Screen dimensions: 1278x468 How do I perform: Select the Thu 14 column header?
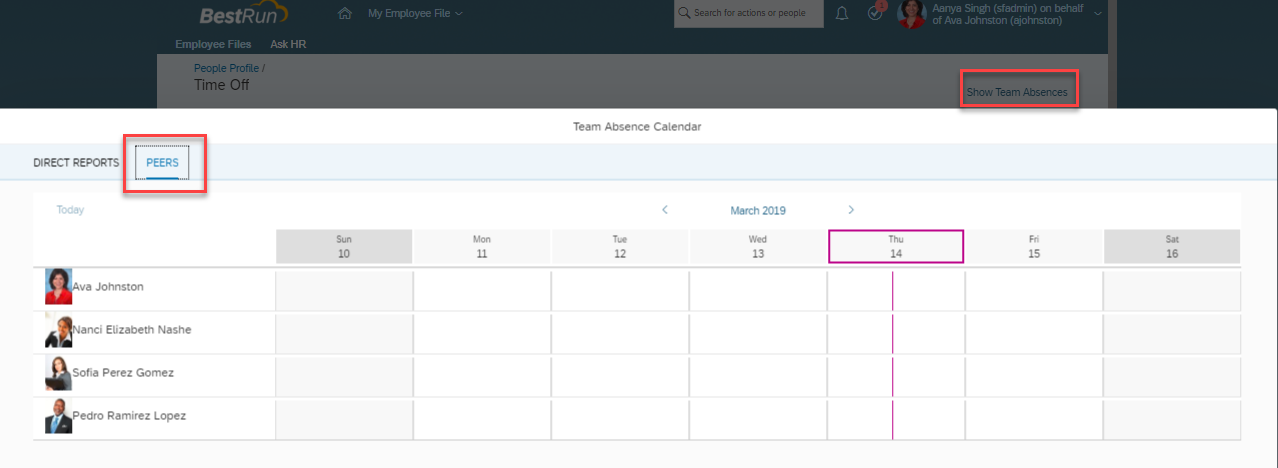[896, 247]
